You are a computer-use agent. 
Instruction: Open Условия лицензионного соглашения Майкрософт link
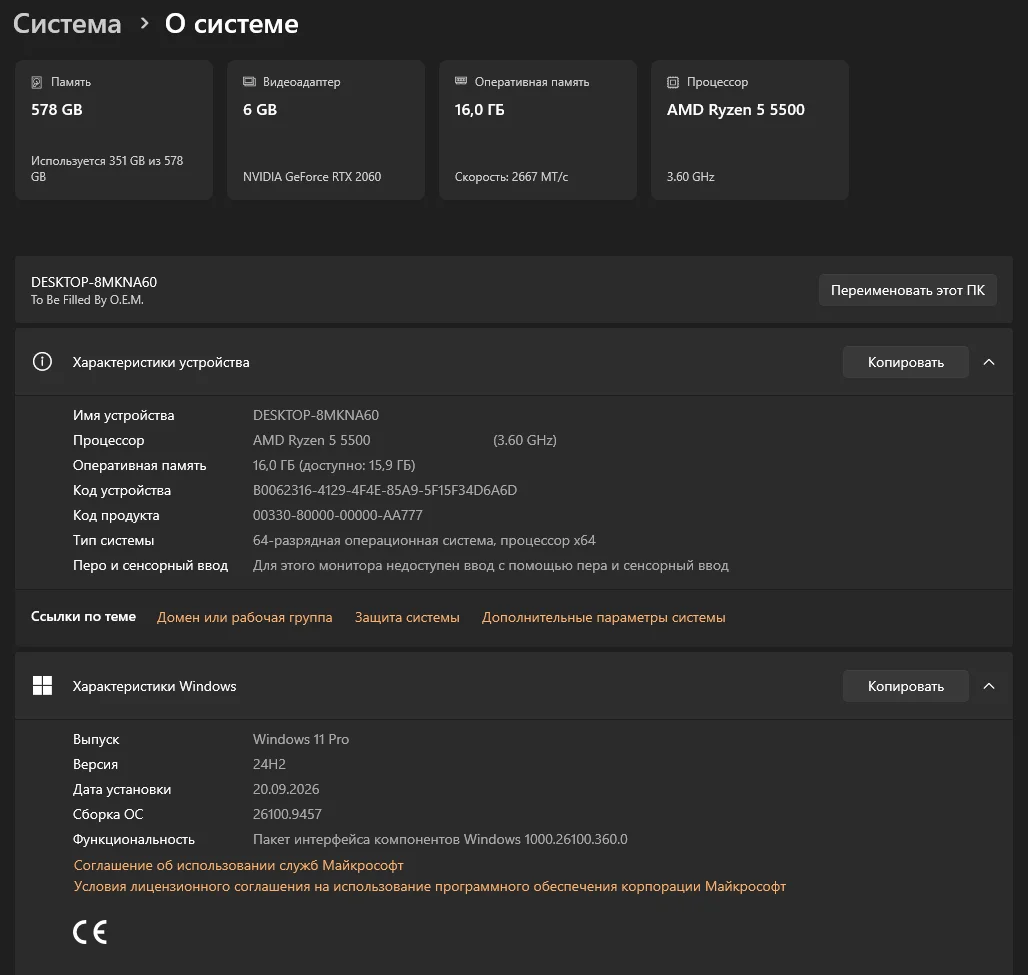point(429,886)
